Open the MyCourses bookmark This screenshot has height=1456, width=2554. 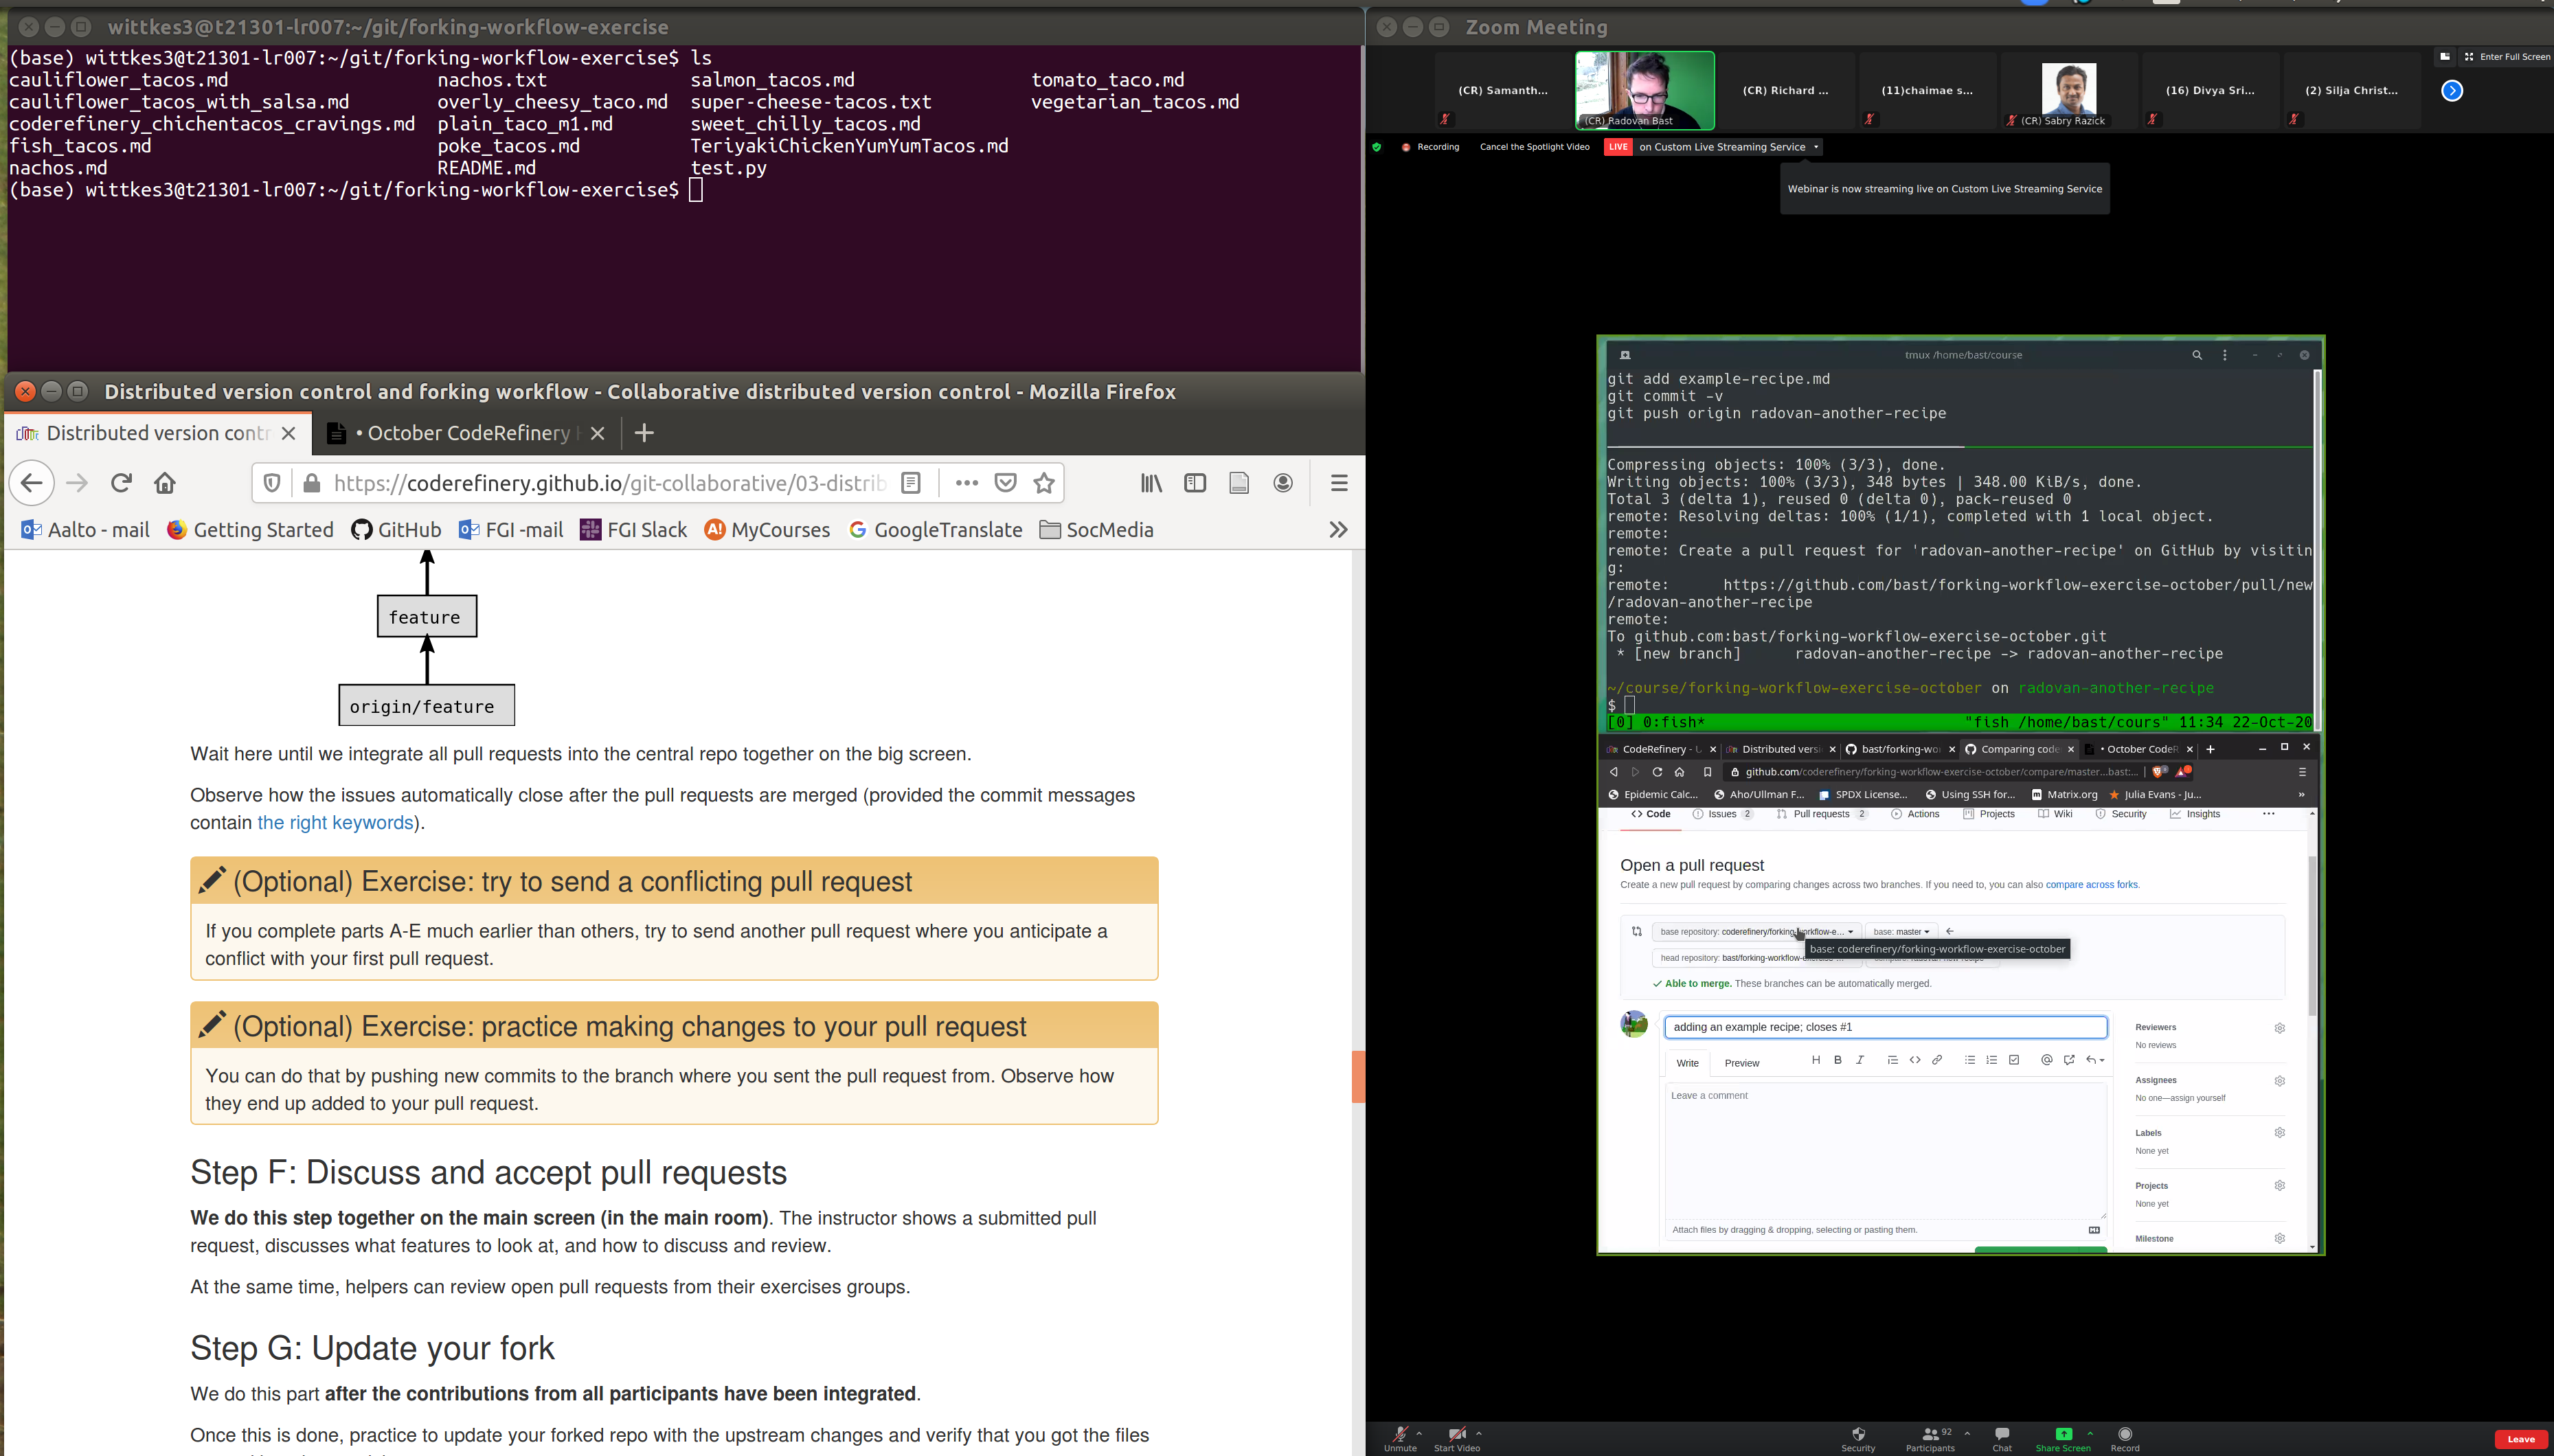tap(767, 530)
